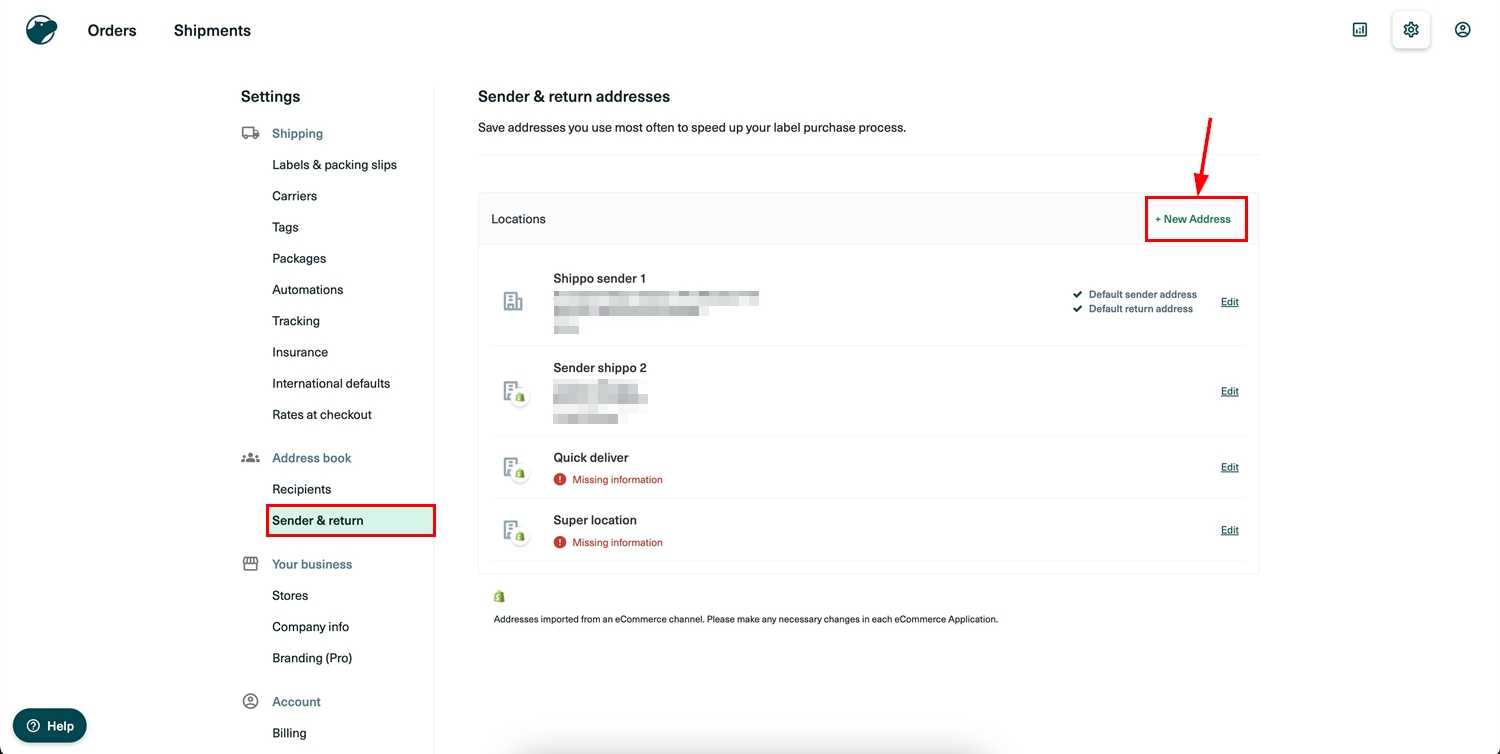The image size is (1500, 754).
Task: Click the Your business store icon
Action: coord(250,564)
